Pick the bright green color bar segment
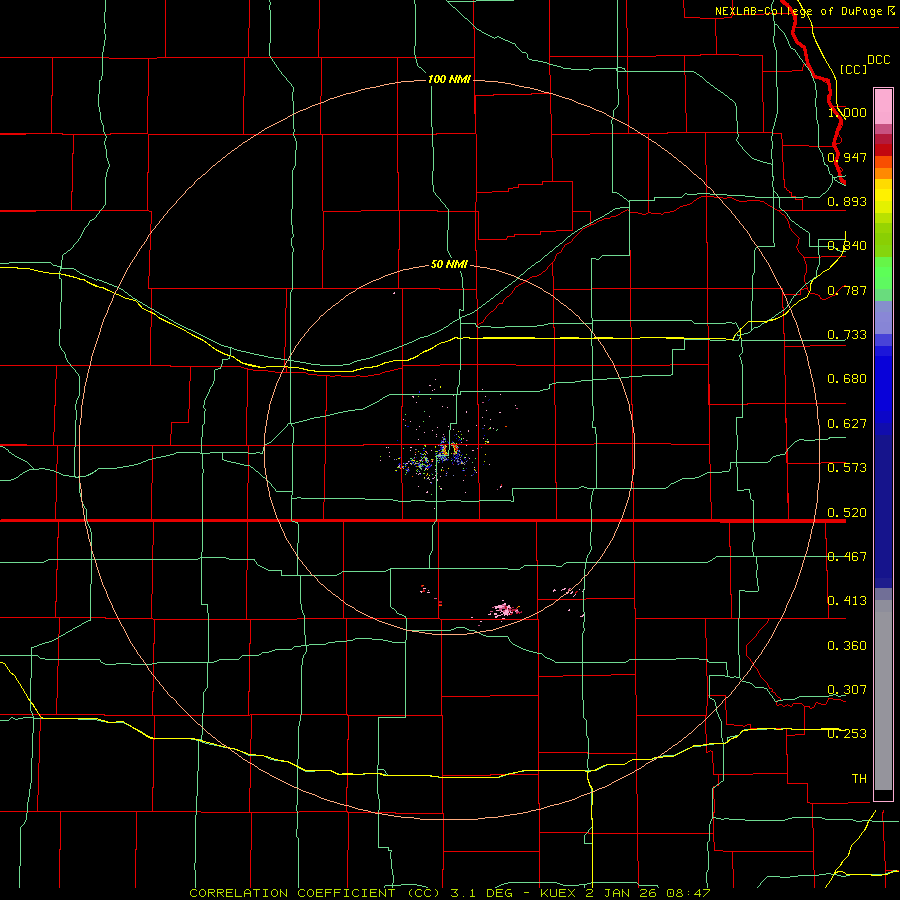 coord(883,273)
